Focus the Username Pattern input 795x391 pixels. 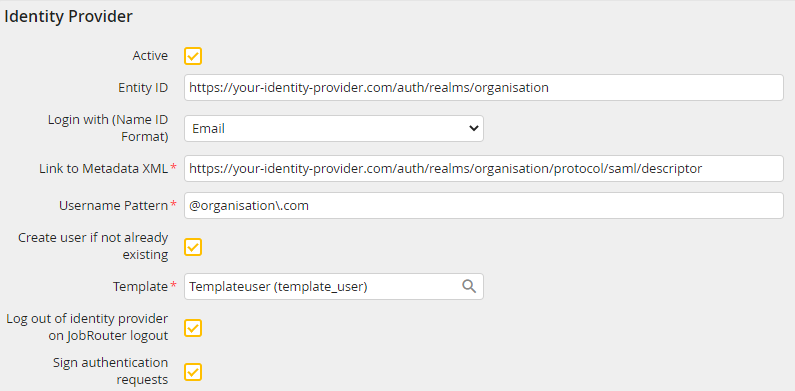pyautogui.click(x=484, y=205)
